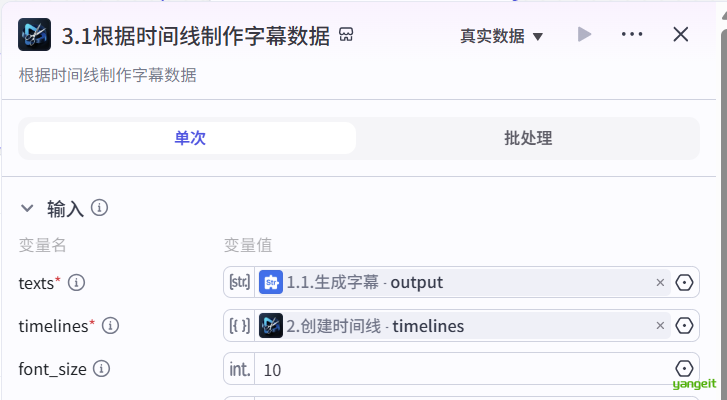Image resolution: width=727 pixels, height=400 pixels.
Task: Collapse the 输入 section
Action: click(27, 208)
